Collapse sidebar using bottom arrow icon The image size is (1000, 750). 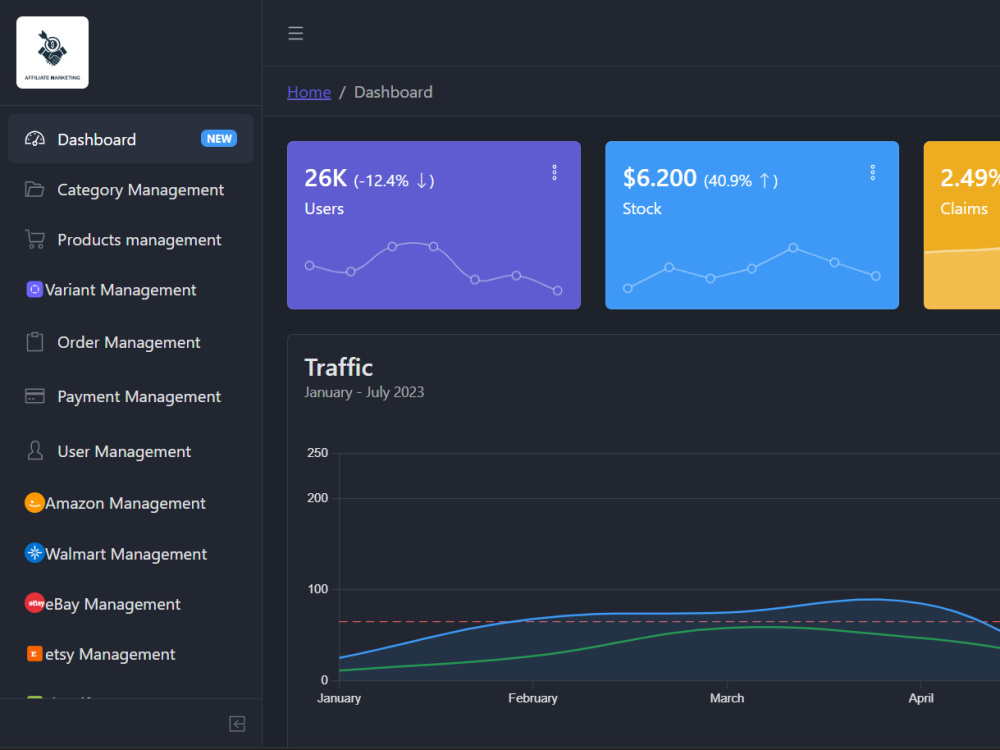pos(237,724)
